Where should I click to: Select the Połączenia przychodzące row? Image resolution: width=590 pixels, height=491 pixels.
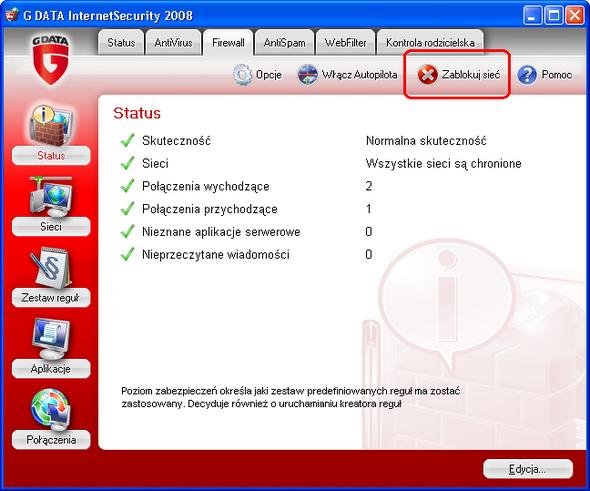pos(210,209)
